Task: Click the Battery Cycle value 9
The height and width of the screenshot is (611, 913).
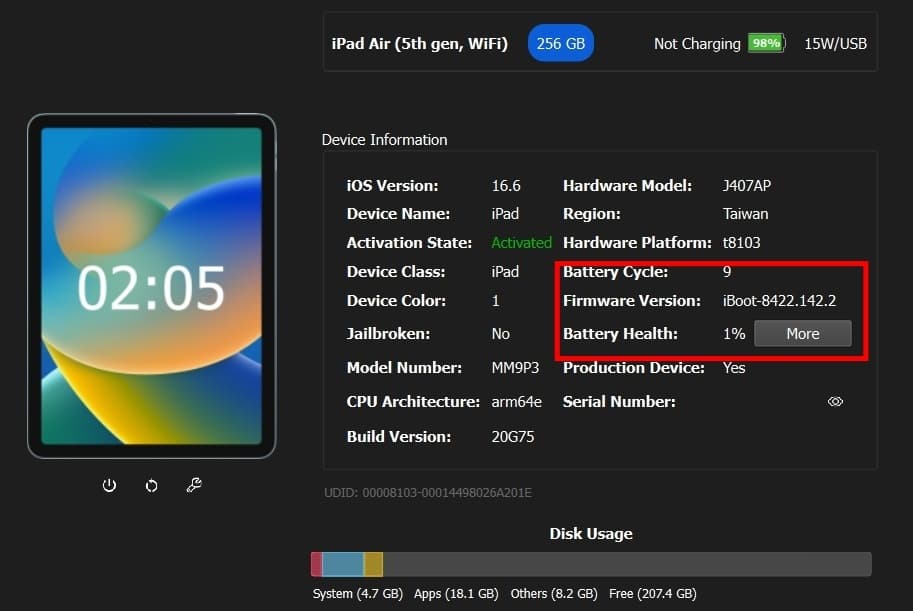Action: coord(727,271)
